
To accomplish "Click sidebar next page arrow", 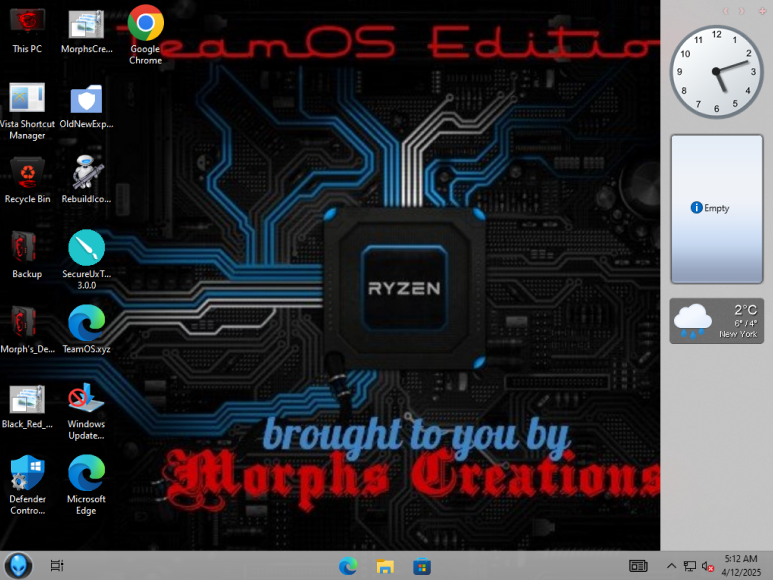I will coord(741,11).
